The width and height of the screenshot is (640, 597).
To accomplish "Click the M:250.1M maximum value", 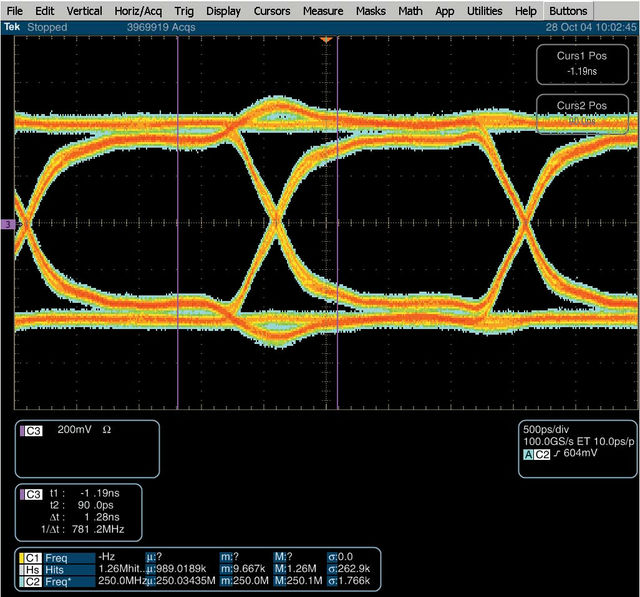I will click(x=298, y=580).
